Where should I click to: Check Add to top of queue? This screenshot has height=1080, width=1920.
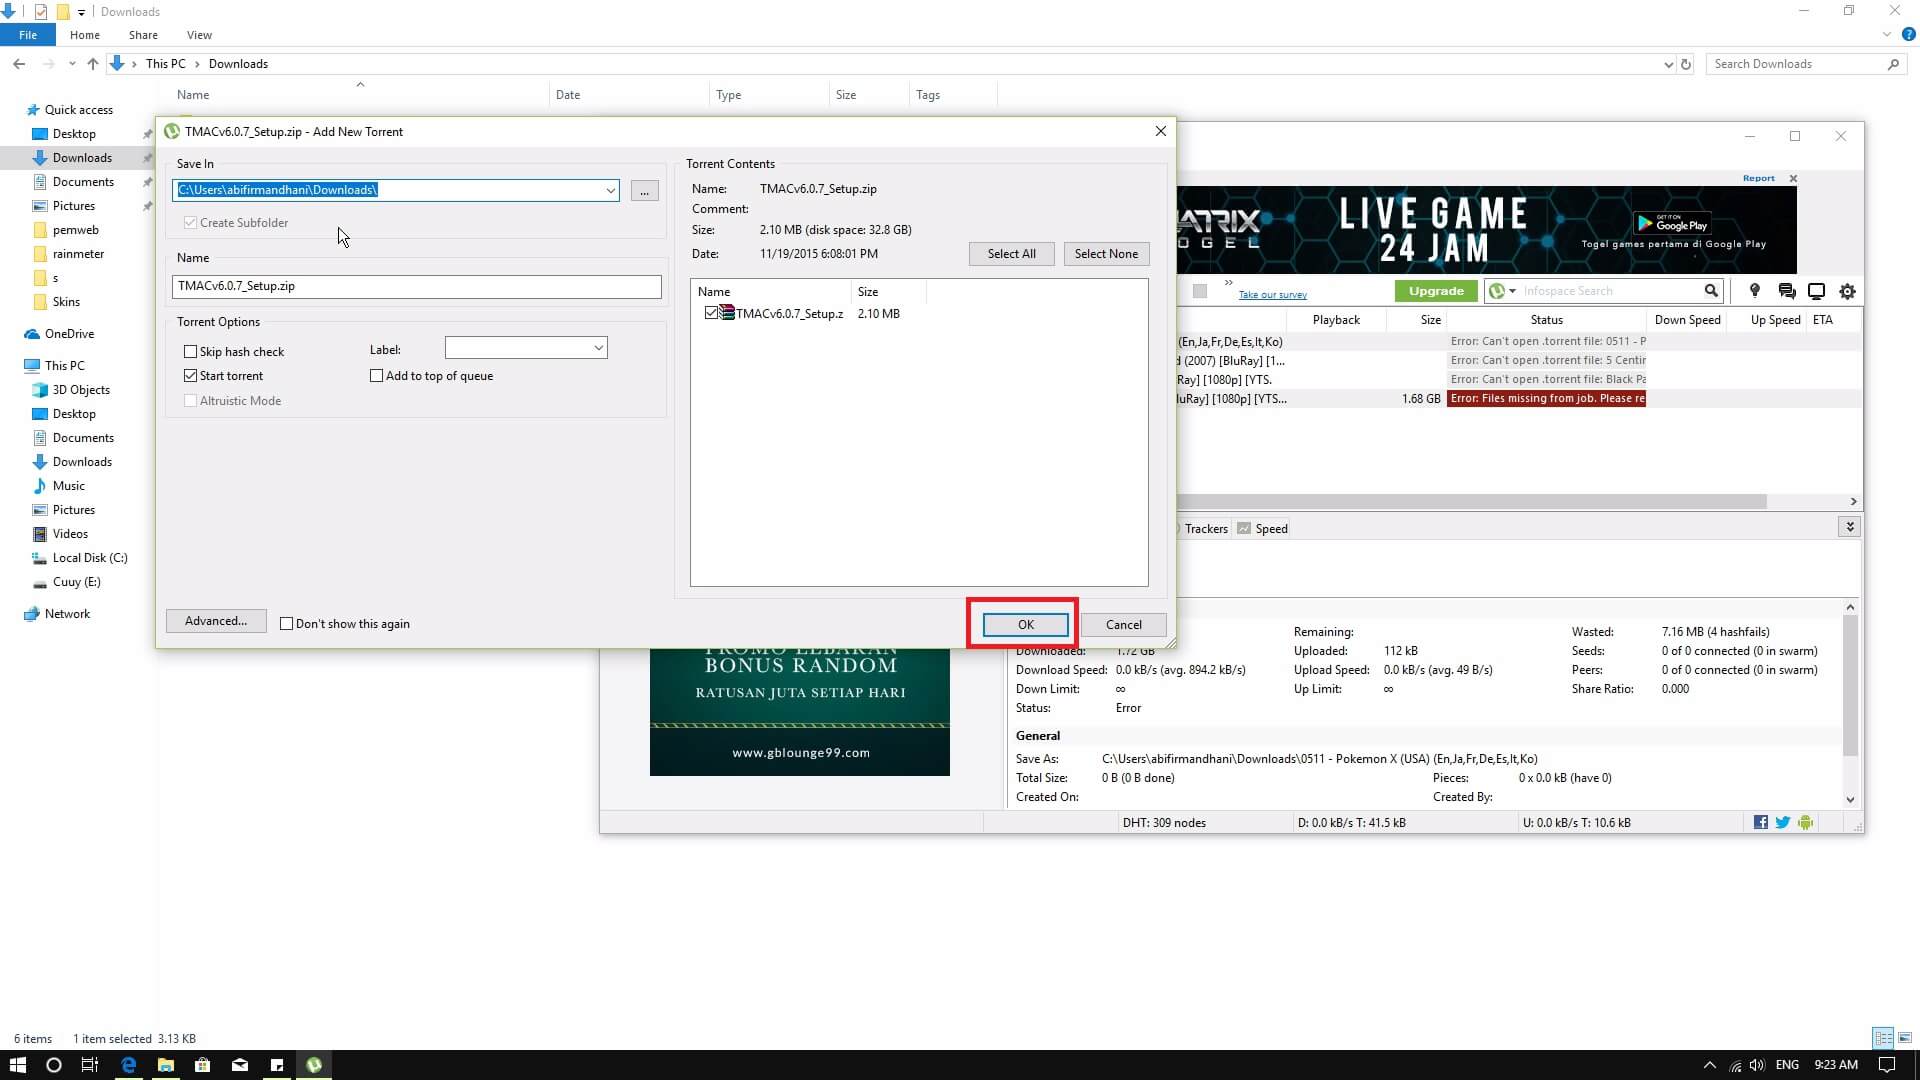click(x=376, y=376)
